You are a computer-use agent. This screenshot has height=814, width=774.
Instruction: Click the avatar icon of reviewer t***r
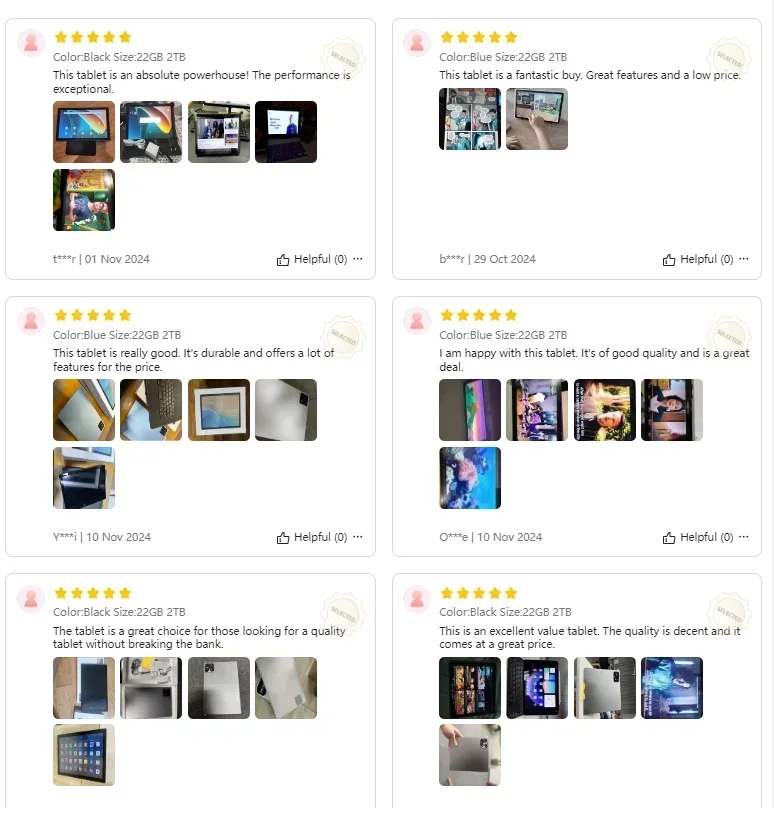pos(31,43)
